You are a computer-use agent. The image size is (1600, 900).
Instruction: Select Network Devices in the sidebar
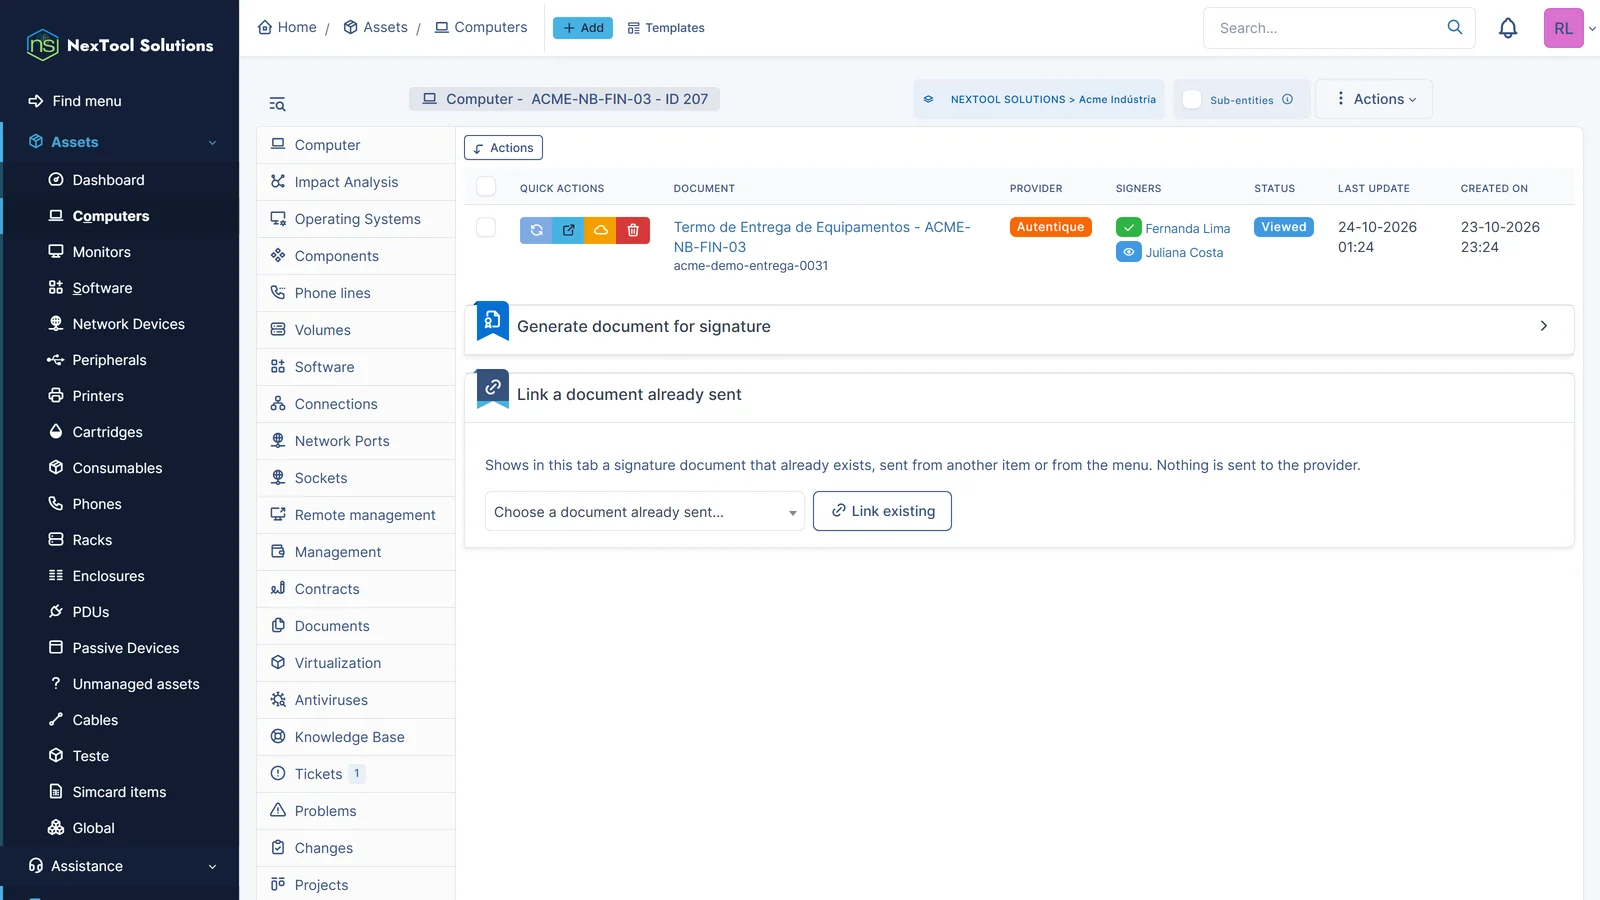pyautogui.click(x=128, y=324)
